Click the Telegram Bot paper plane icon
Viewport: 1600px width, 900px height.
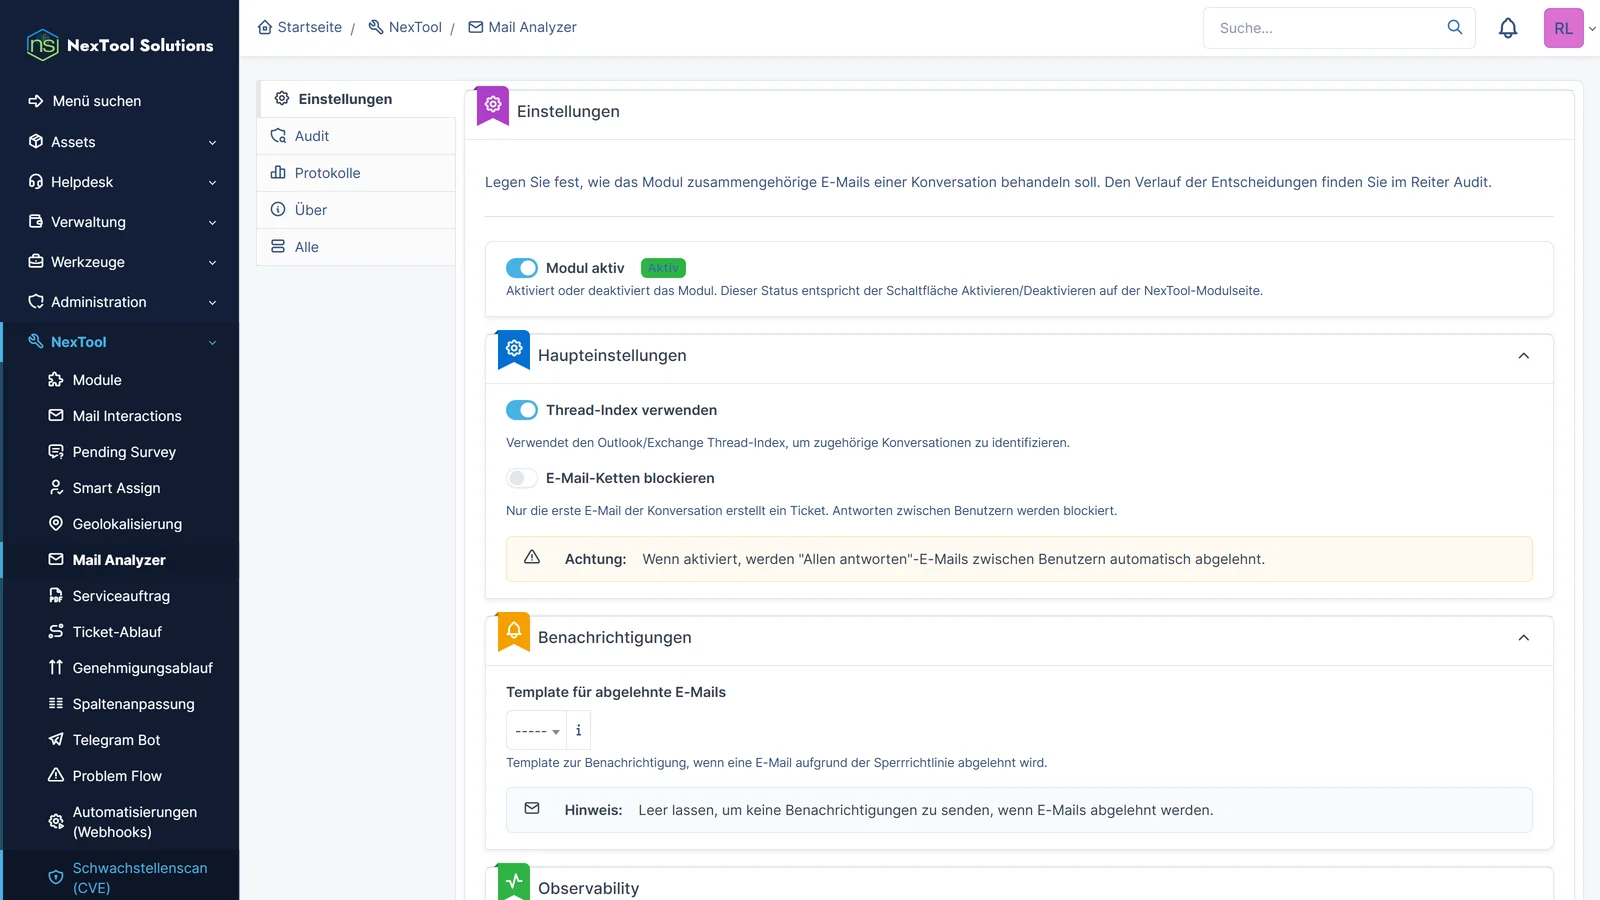point(56,740)
